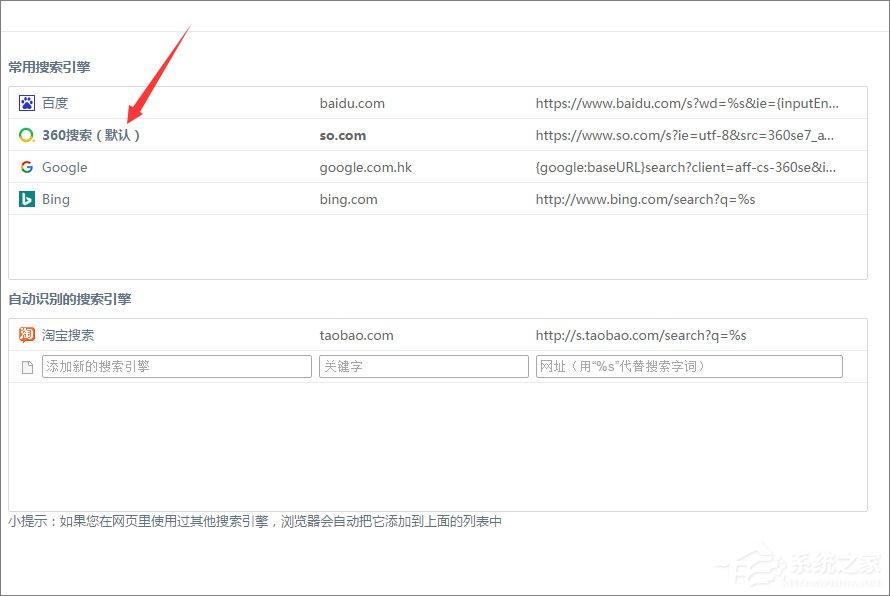Select the 360搜索（默认） entry

[x=91, y=135]
